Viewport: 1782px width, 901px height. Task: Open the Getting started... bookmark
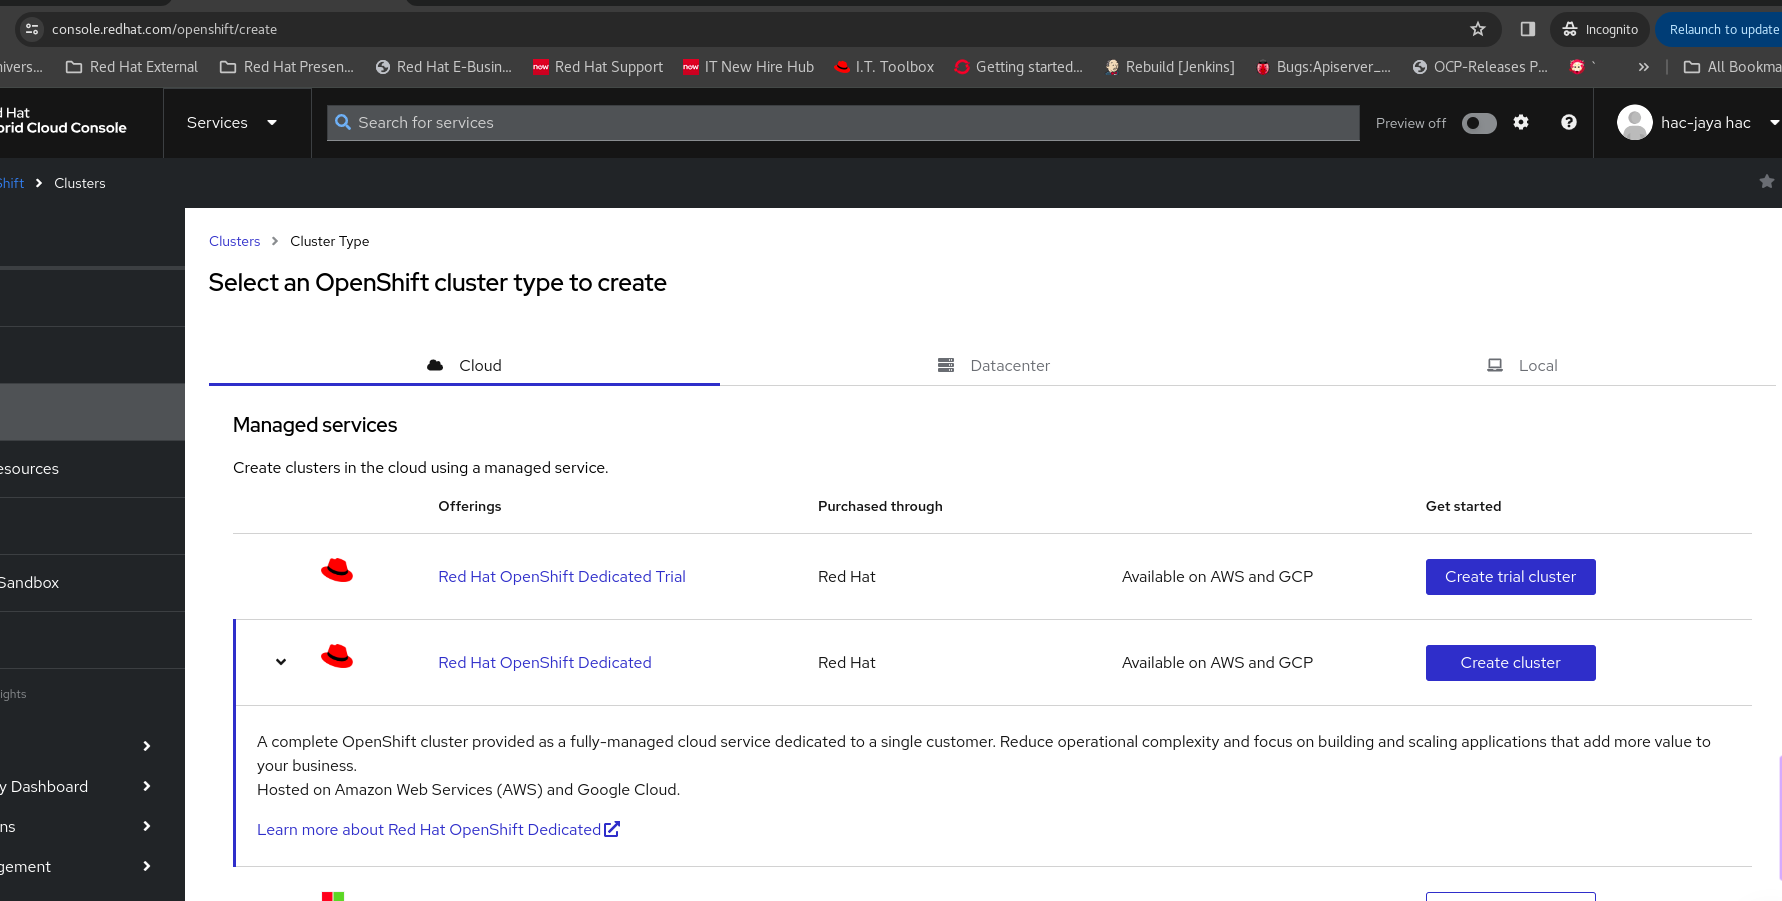(1018, 67)
